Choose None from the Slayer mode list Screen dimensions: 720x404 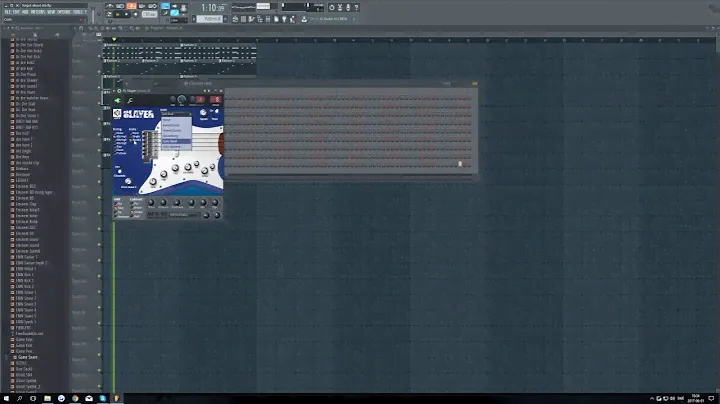pyautogui.click(x=168, y=119)
